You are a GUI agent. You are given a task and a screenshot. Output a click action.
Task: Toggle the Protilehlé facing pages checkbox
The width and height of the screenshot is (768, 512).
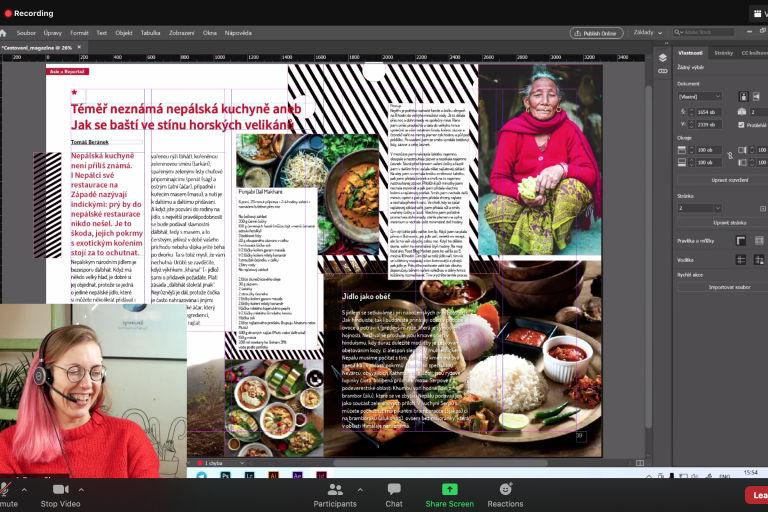pyautogui.click(x=742, y=125)
